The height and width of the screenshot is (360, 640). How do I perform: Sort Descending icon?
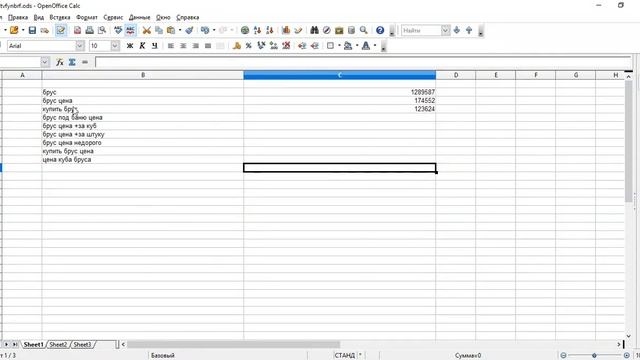click(269, 30)
